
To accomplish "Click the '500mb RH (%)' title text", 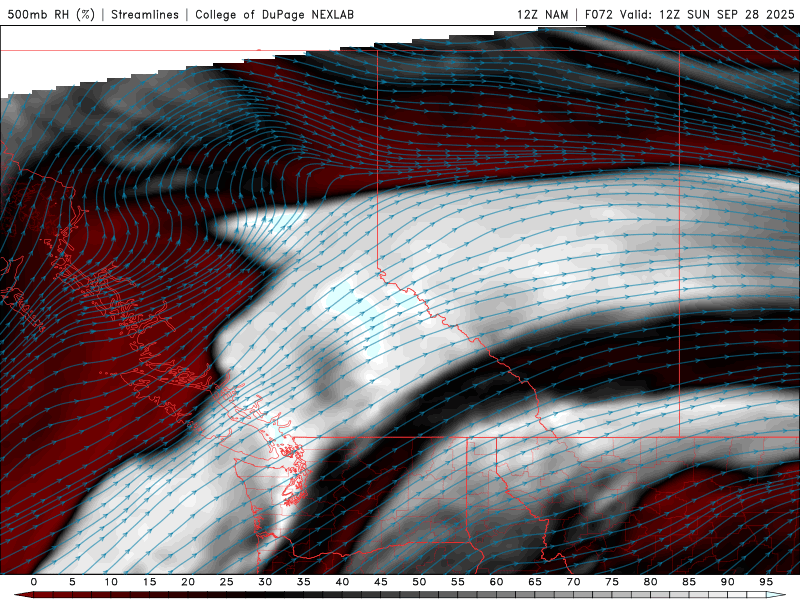I will (x=51, y=14).
